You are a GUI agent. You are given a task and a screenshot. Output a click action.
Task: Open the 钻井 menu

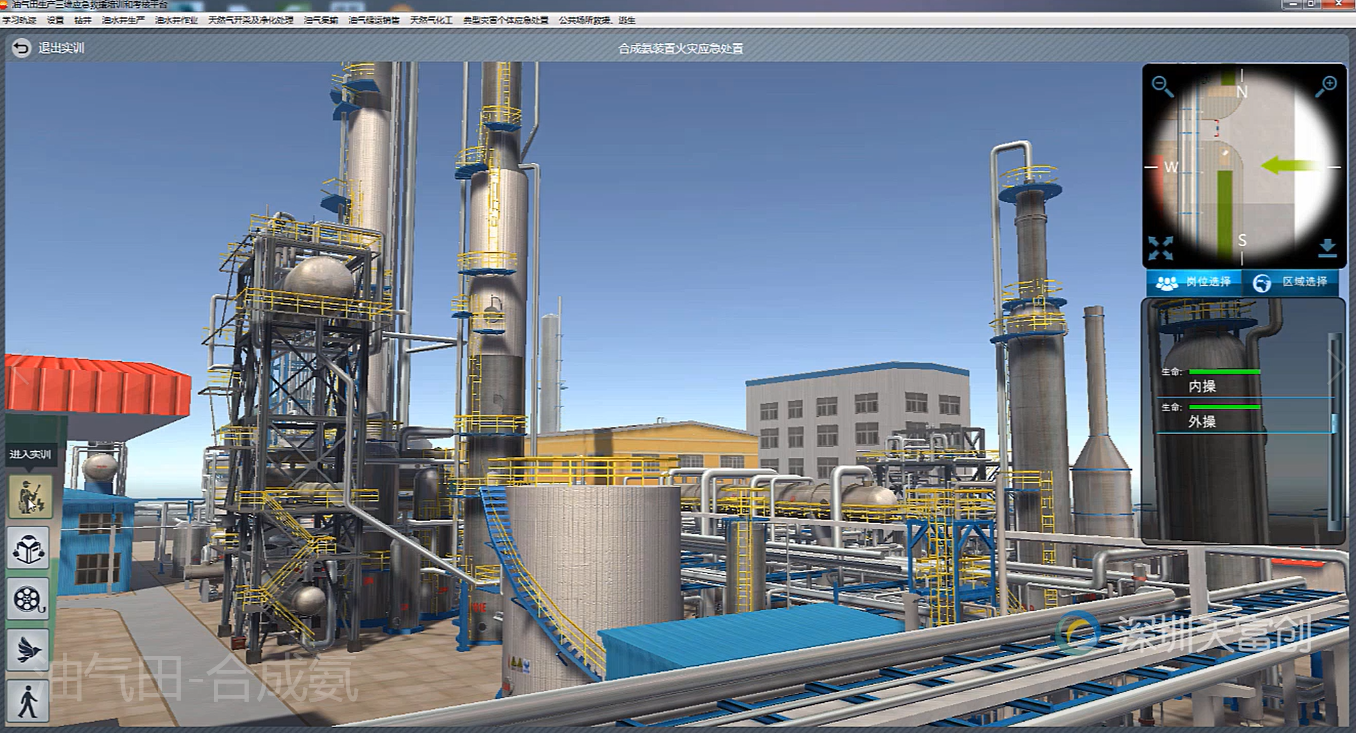pos(83,20)
